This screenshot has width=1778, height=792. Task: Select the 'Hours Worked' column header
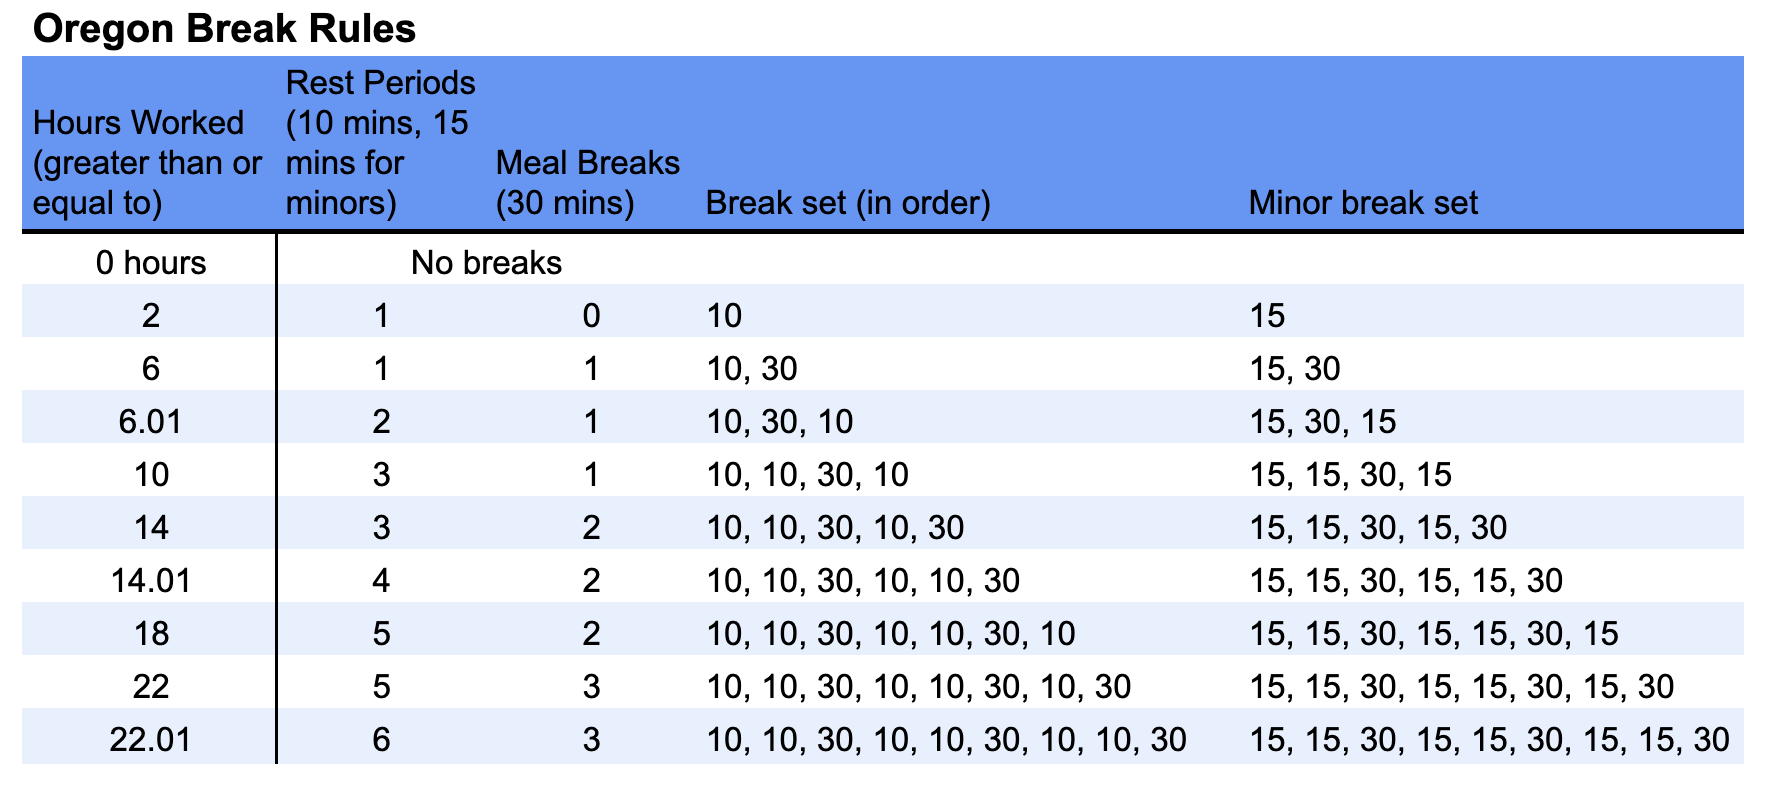click(x=147, y=163)
